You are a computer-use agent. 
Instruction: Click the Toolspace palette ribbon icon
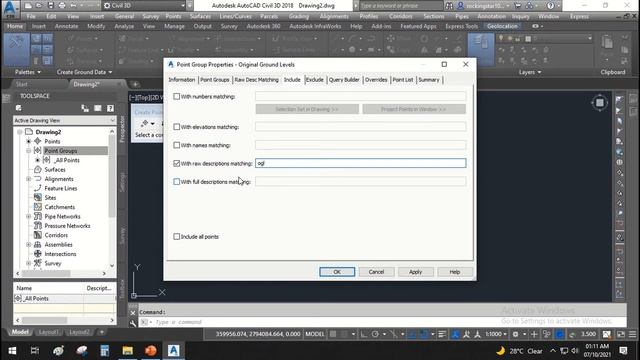[x=16, y=49]
